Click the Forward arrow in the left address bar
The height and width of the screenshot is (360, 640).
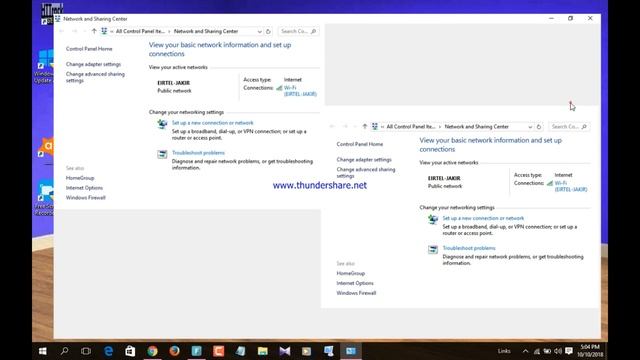click(74, 31)
